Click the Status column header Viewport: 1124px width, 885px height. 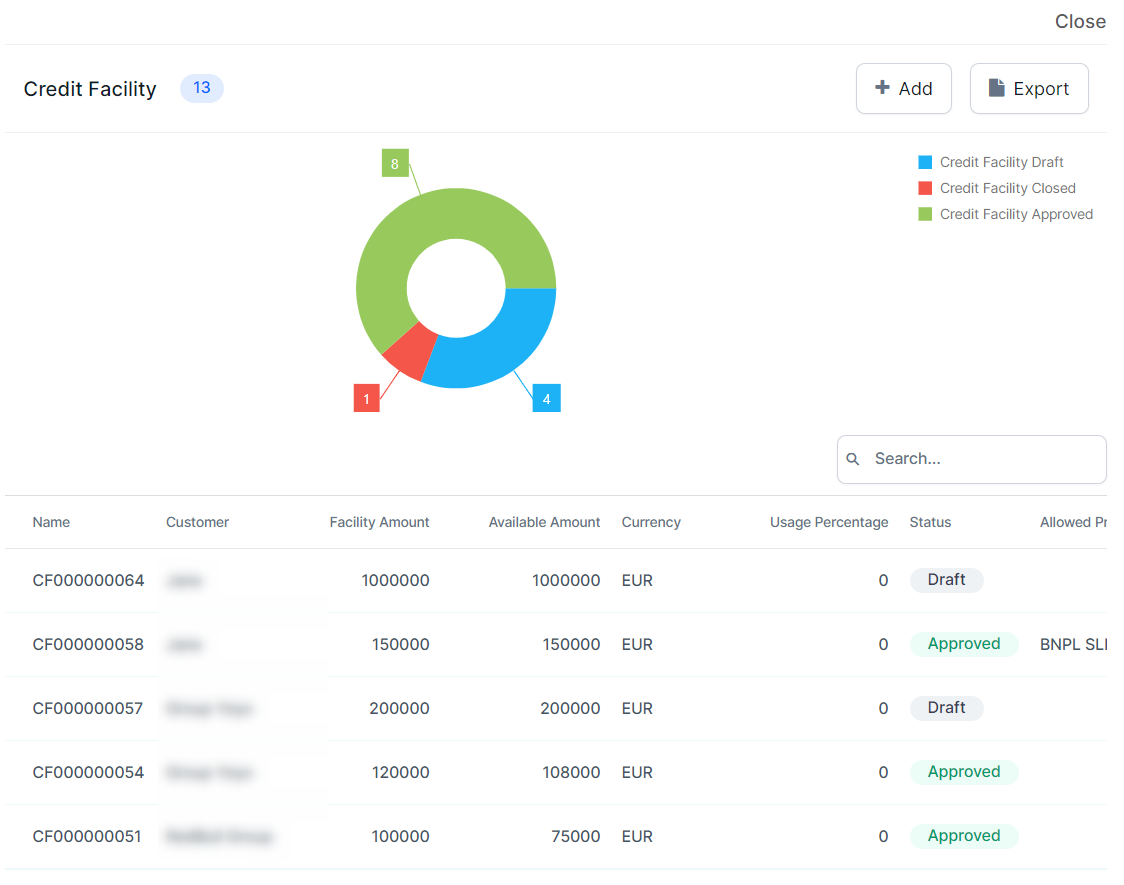(x=930, y=522)
